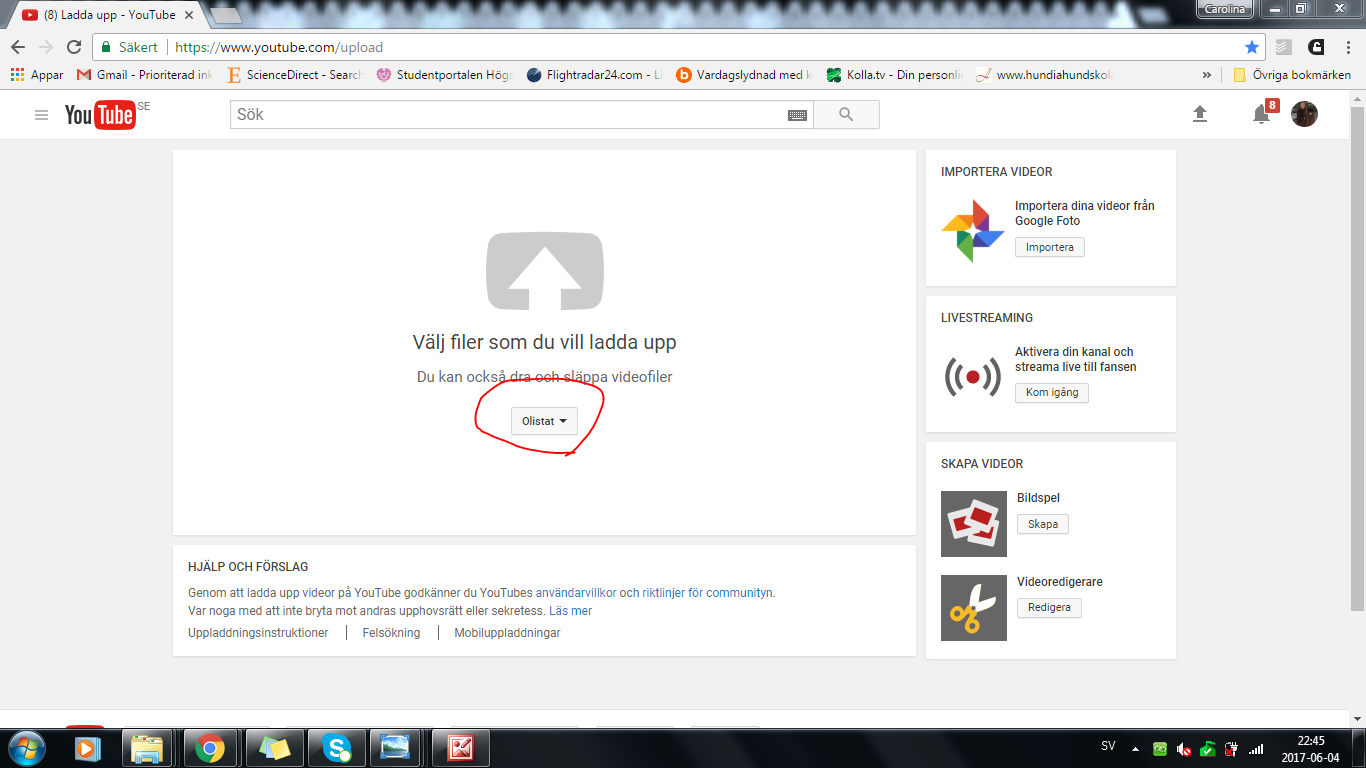
Task: Open the Flightradar24.com bookmark
Action: [595, 75]
